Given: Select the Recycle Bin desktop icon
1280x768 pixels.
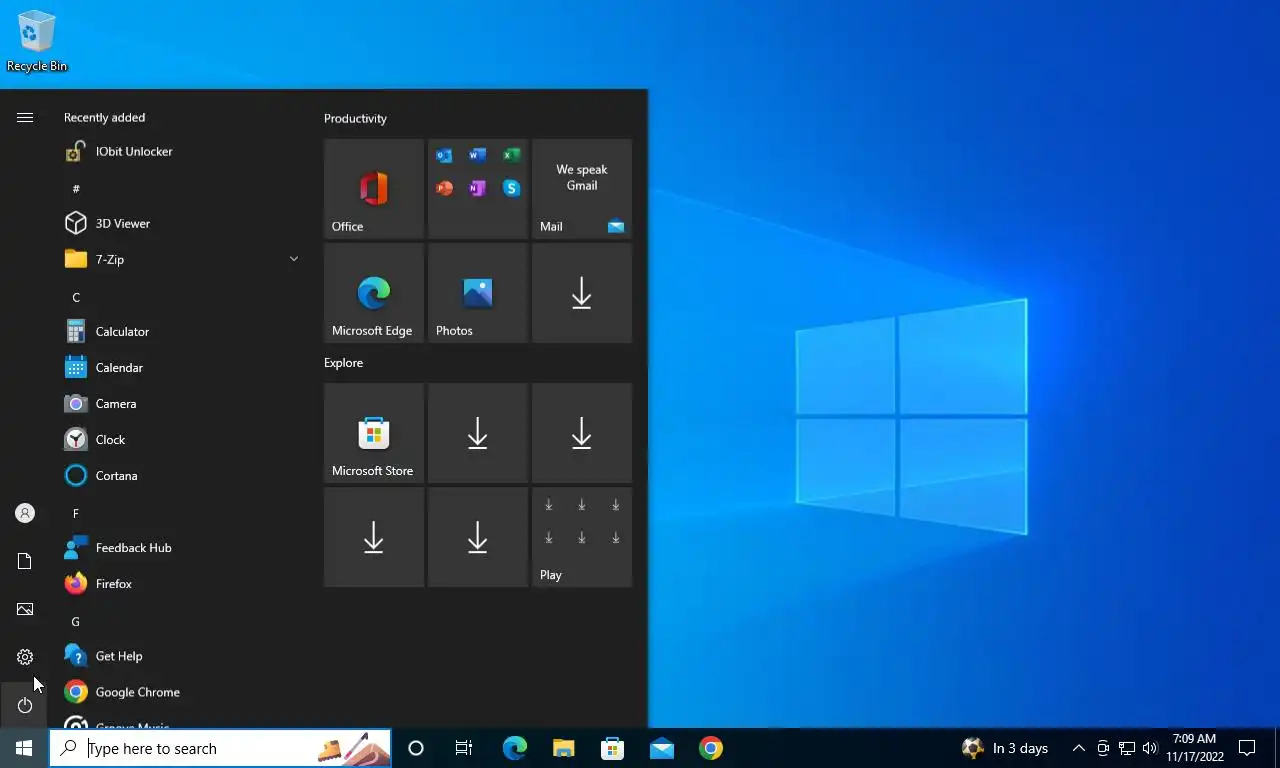Looking at the screenshot, I should tap(37, 41).
